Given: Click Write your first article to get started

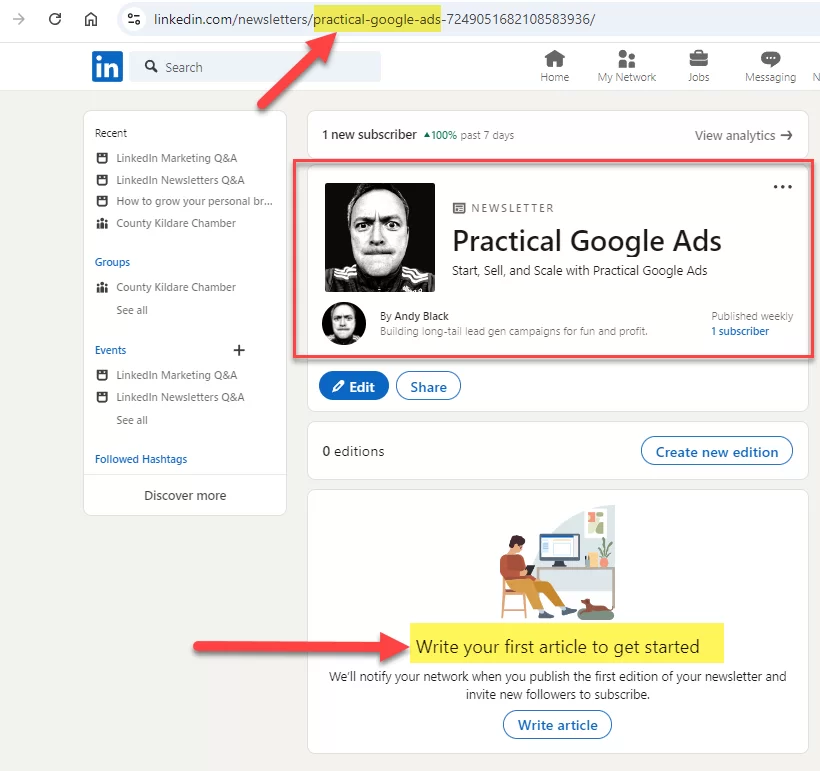Looking at the screenshot, I should (x=557, y=647).
